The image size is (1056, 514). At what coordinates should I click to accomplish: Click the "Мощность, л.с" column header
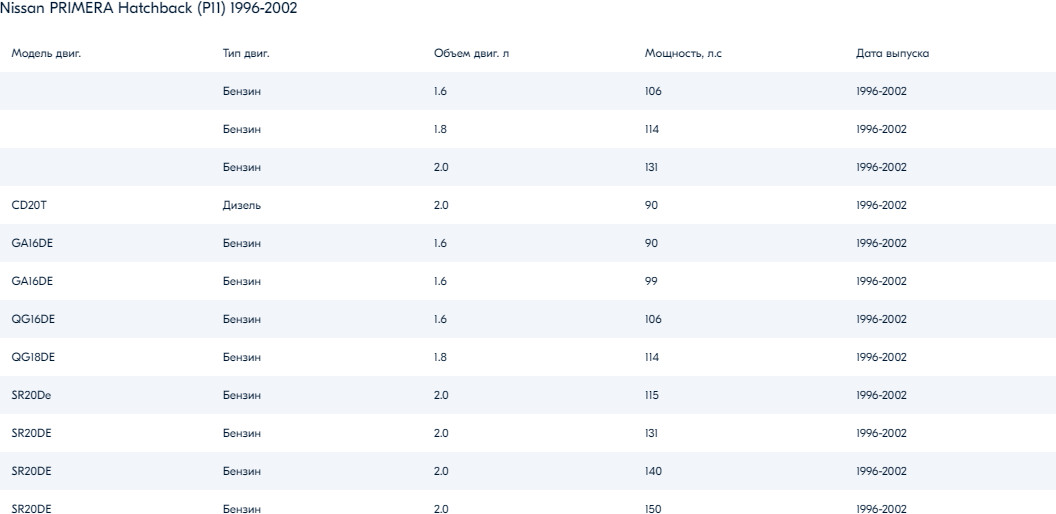point(683,53)
